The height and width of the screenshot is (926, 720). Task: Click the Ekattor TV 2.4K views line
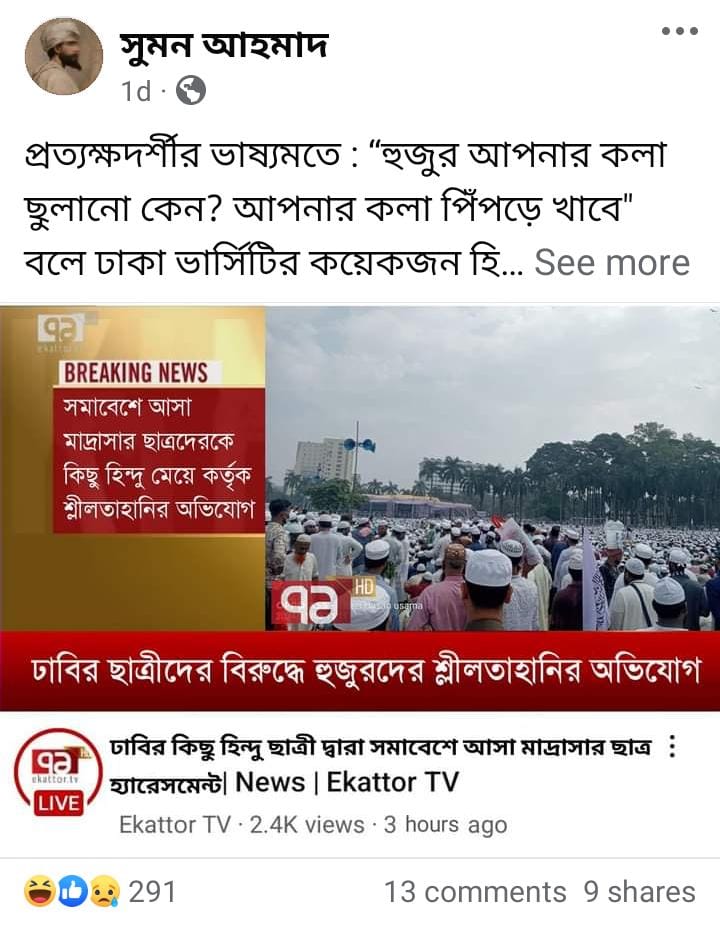313,824
